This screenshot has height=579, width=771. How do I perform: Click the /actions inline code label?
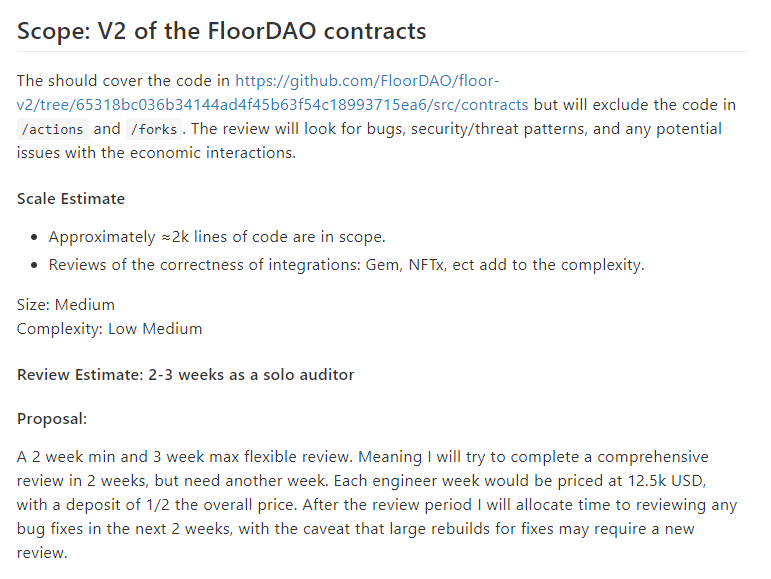pos(53,129)
